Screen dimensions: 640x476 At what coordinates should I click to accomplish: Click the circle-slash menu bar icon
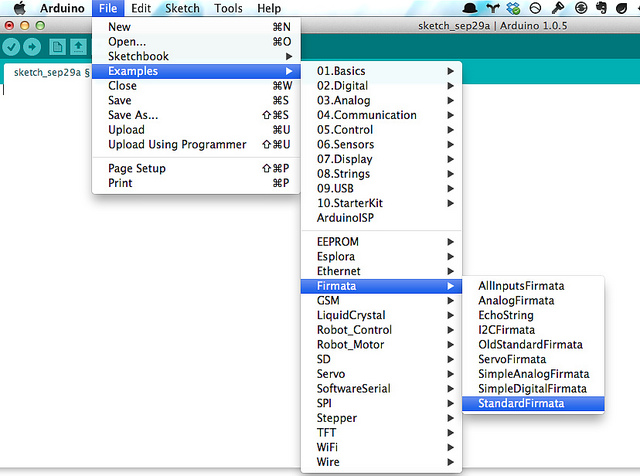pos(535,8)
